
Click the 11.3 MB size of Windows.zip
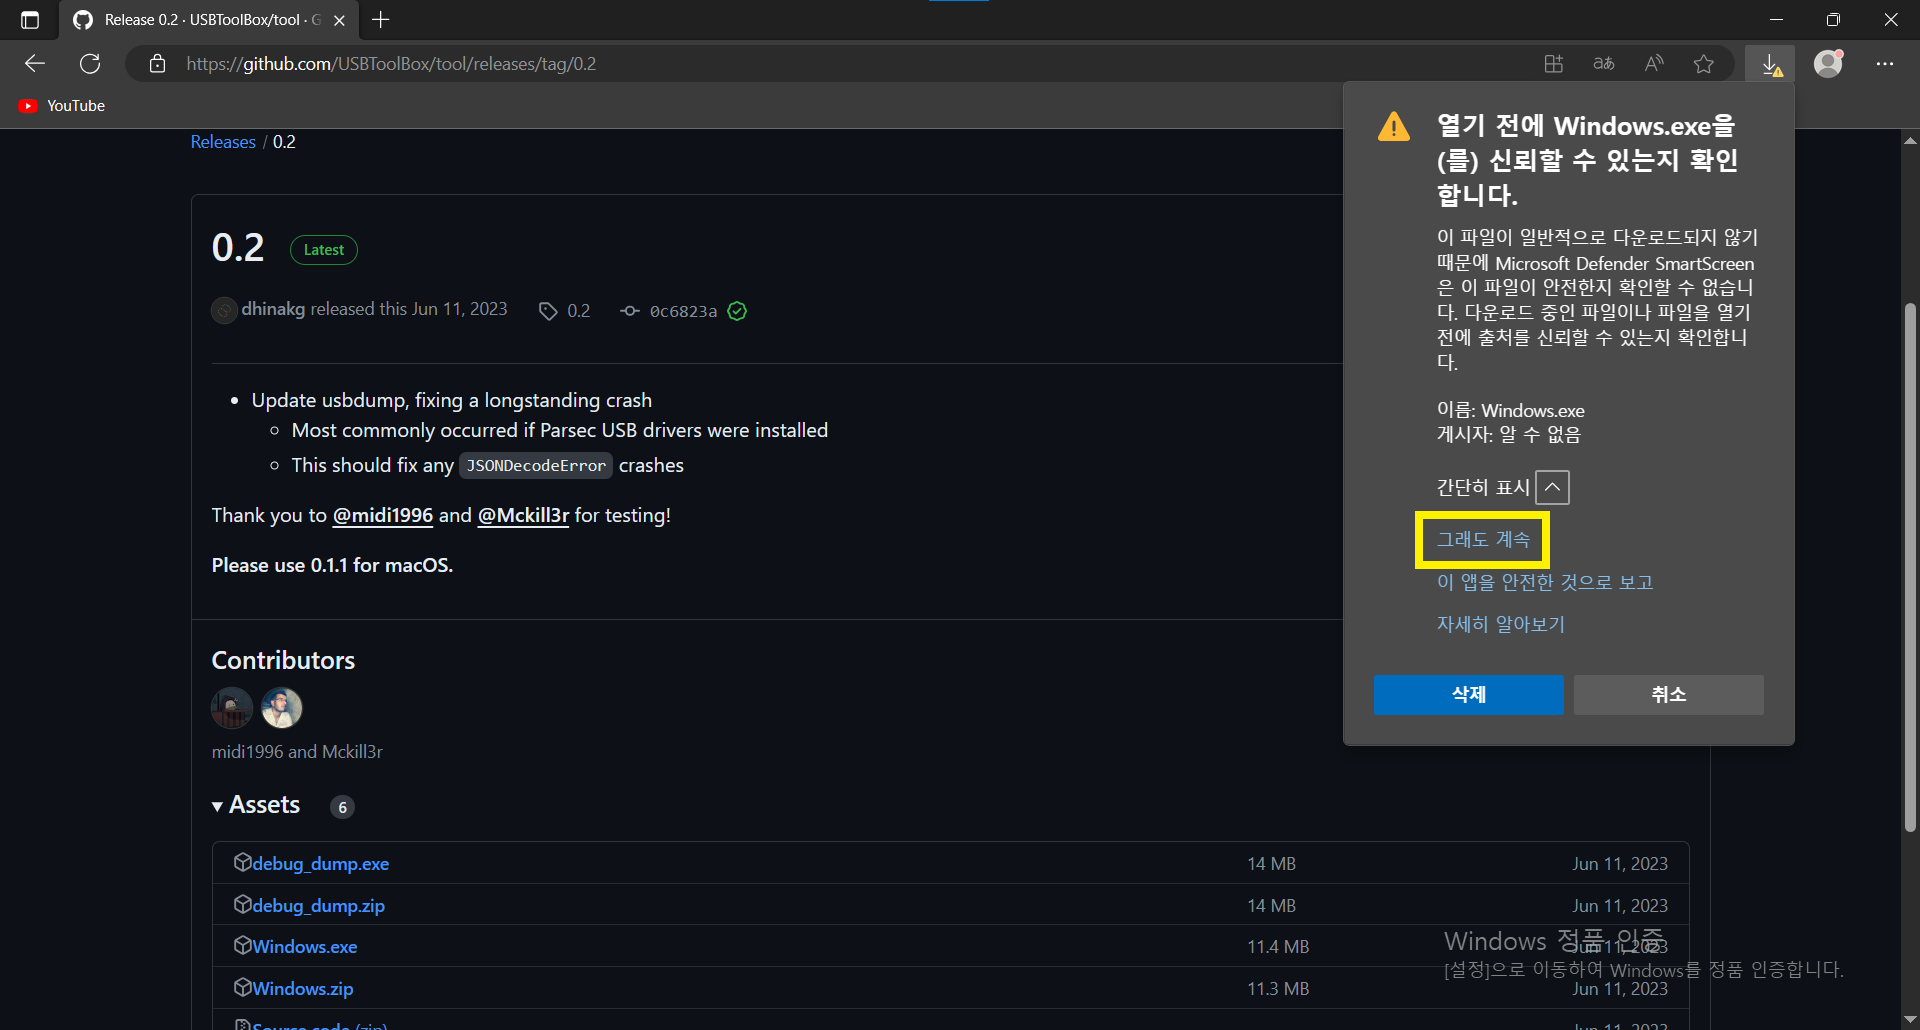coord(1278,988)
